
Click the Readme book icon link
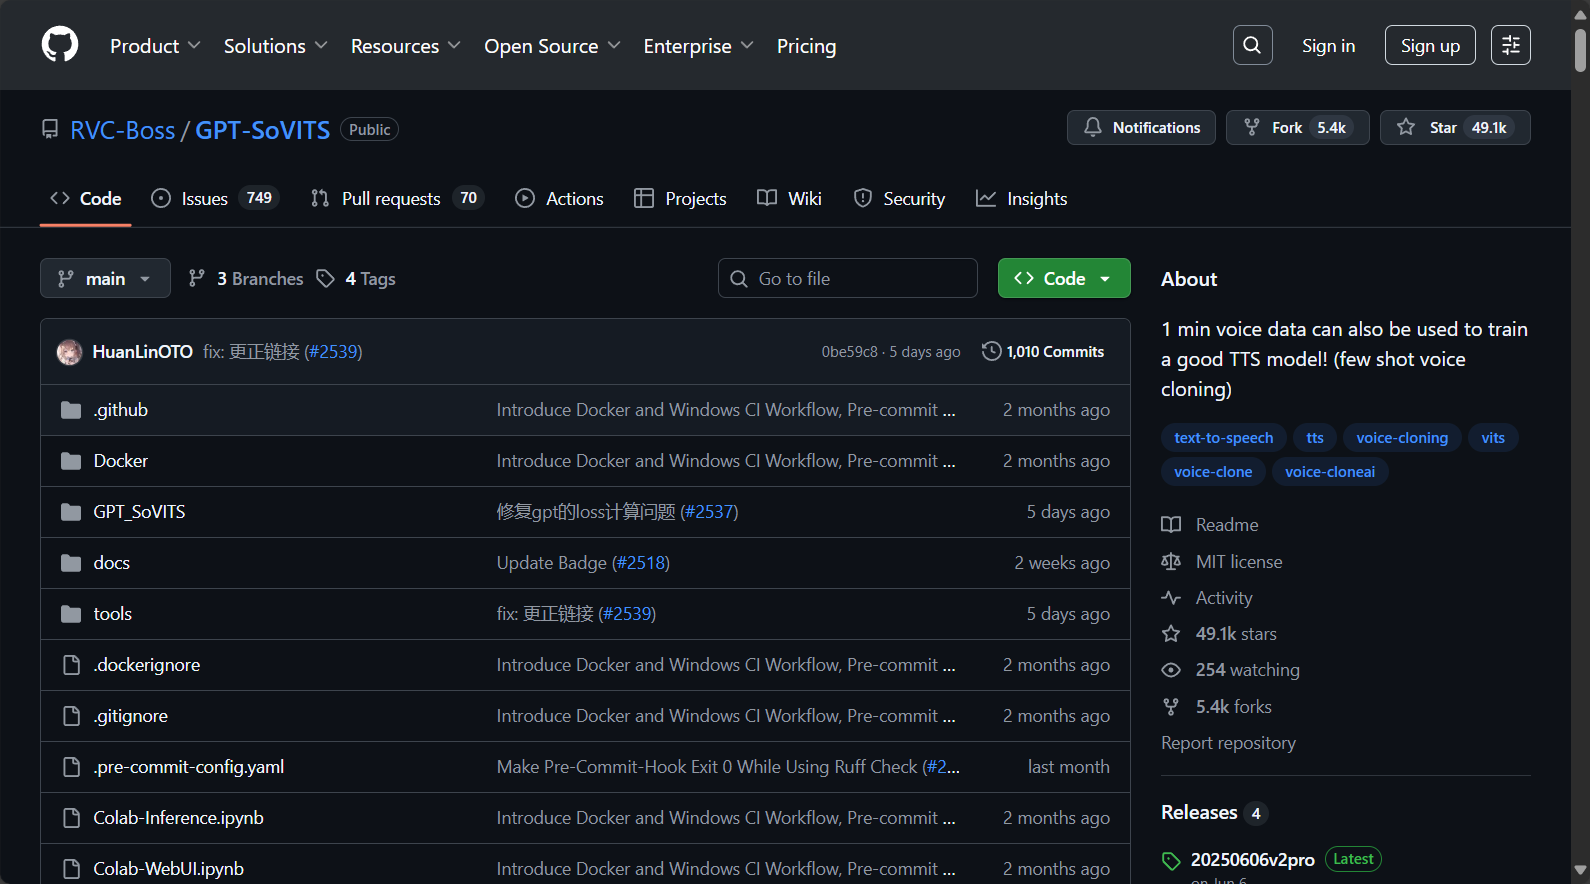(x=1171, y=525)
